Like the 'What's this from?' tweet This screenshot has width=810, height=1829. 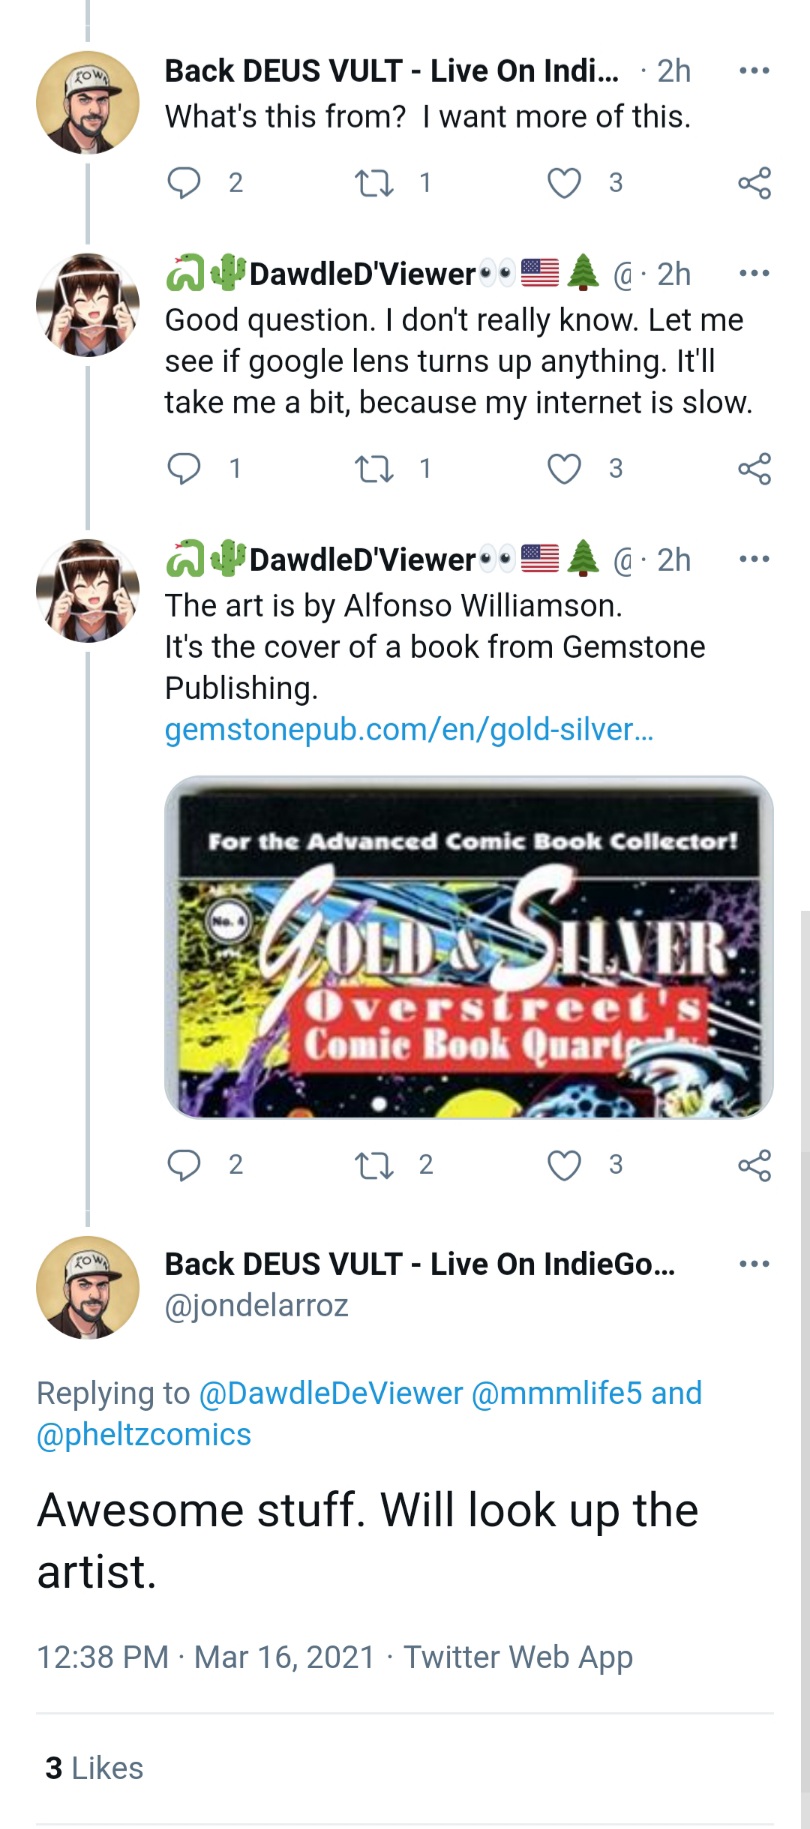coord(564,183)
